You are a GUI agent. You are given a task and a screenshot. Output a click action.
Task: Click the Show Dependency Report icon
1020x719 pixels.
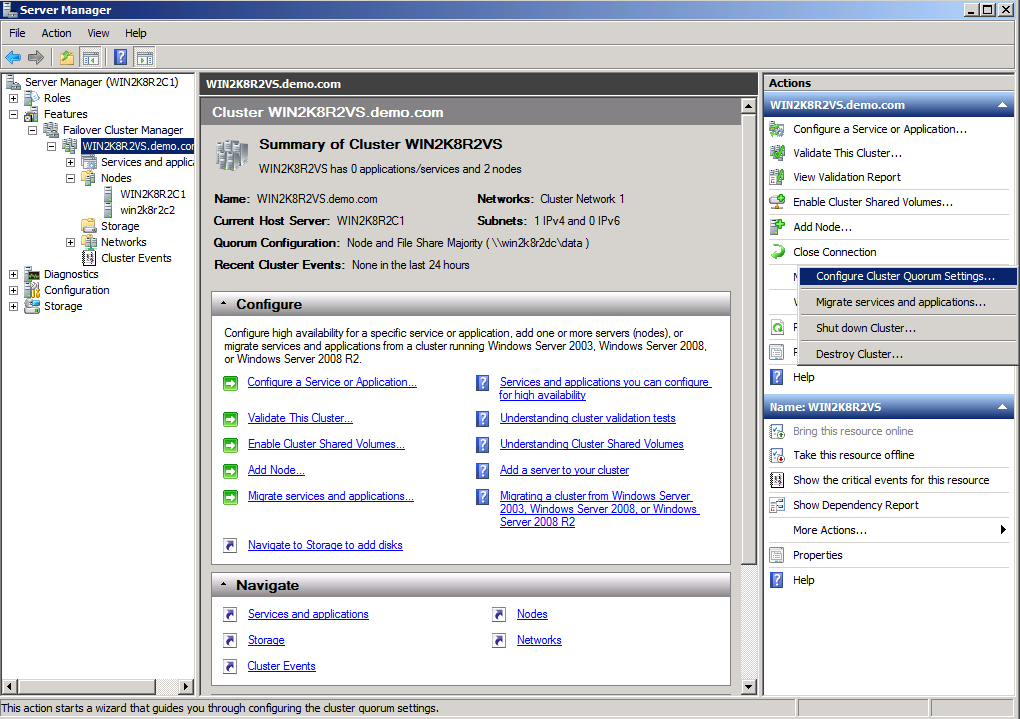778,504
